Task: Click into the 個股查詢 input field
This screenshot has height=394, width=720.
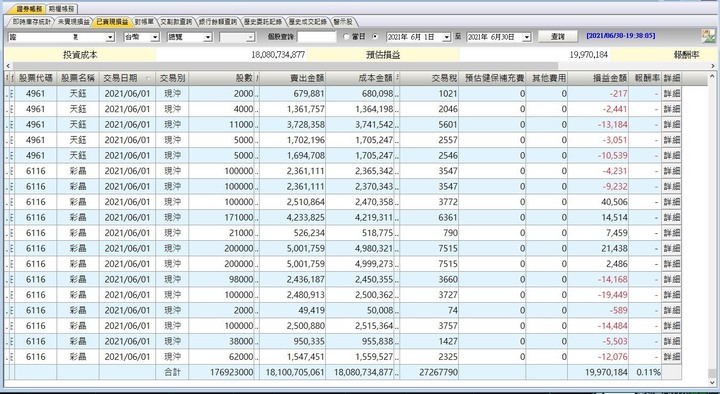Action: [x=317, y=37]
